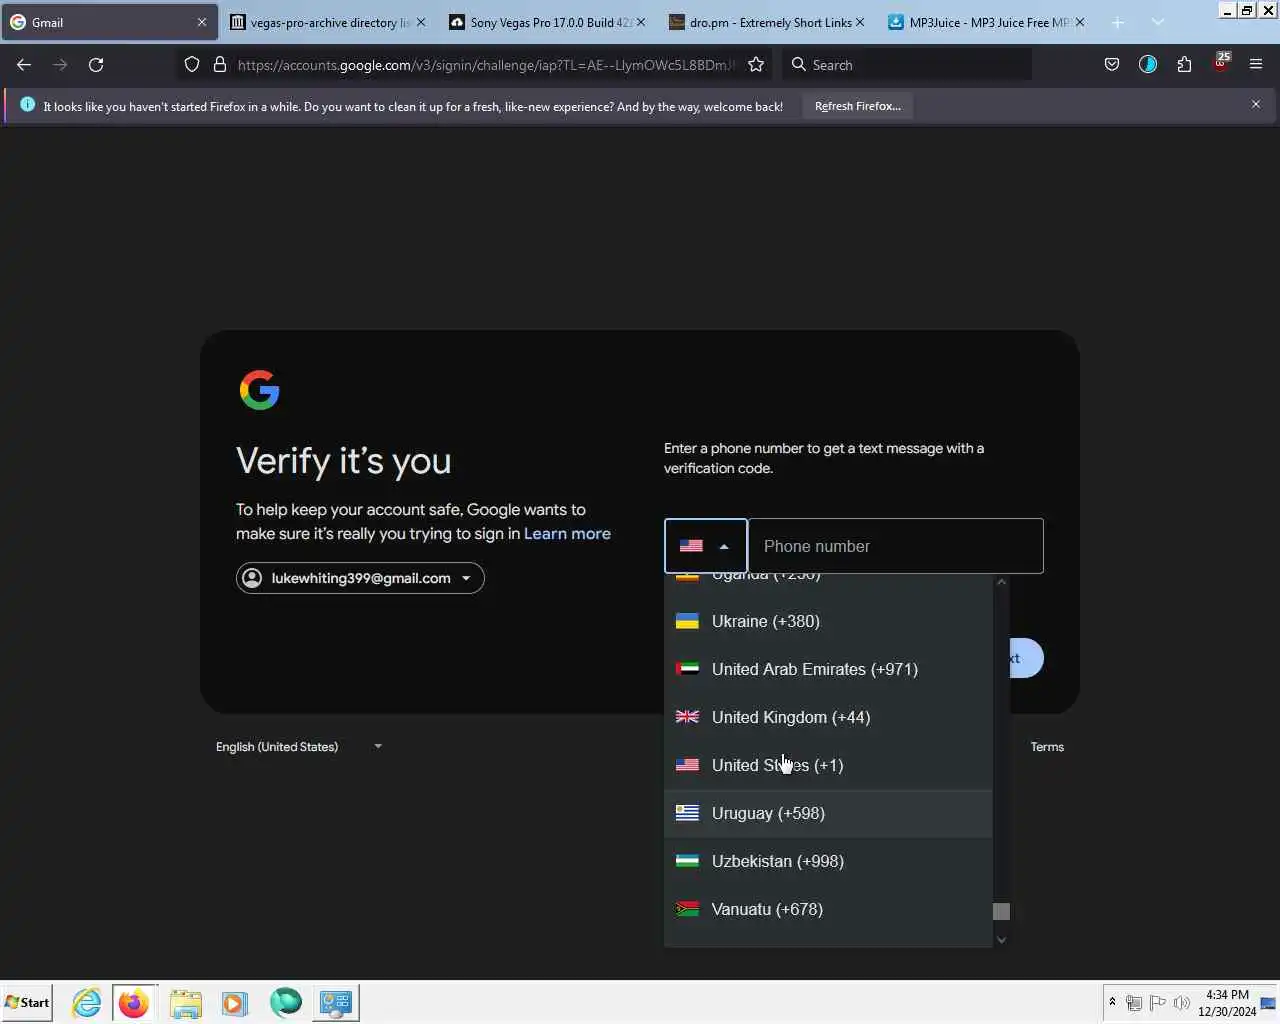This screenshot has width=1280, height=1024.
Task: Click the Phone number field
Action: coord(896,546)
